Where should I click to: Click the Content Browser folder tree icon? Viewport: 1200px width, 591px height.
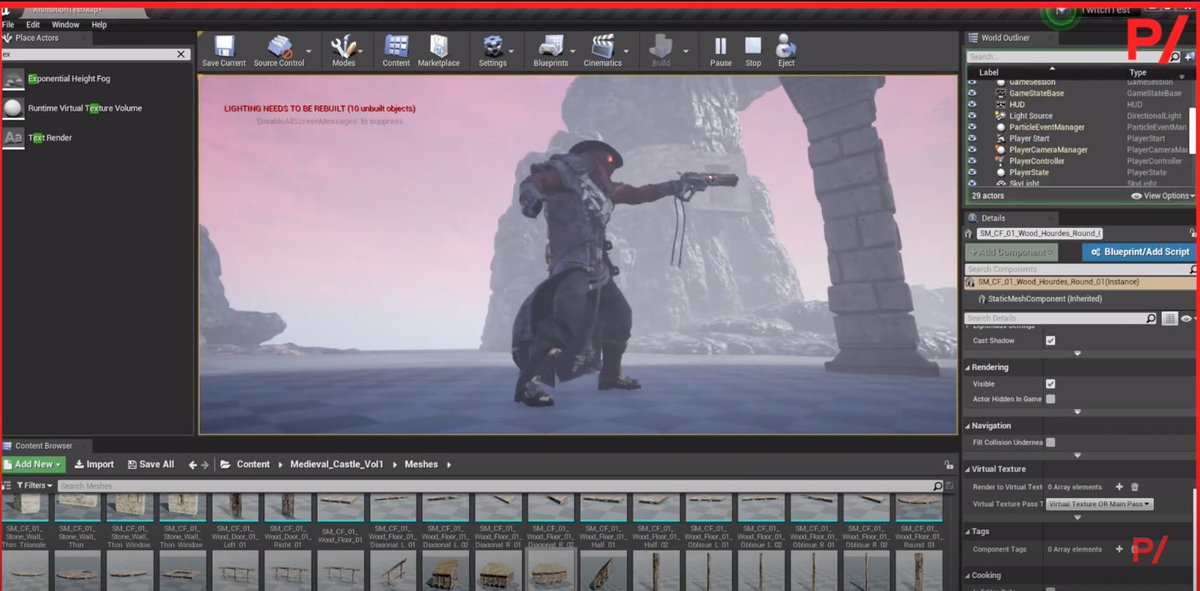point(227,464)
